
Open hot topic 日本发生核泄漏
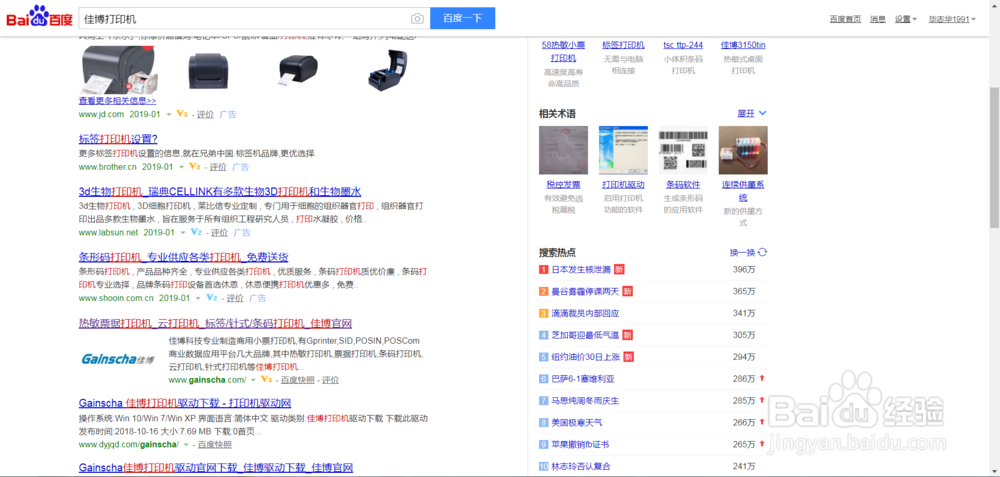[x=581, y=270]
